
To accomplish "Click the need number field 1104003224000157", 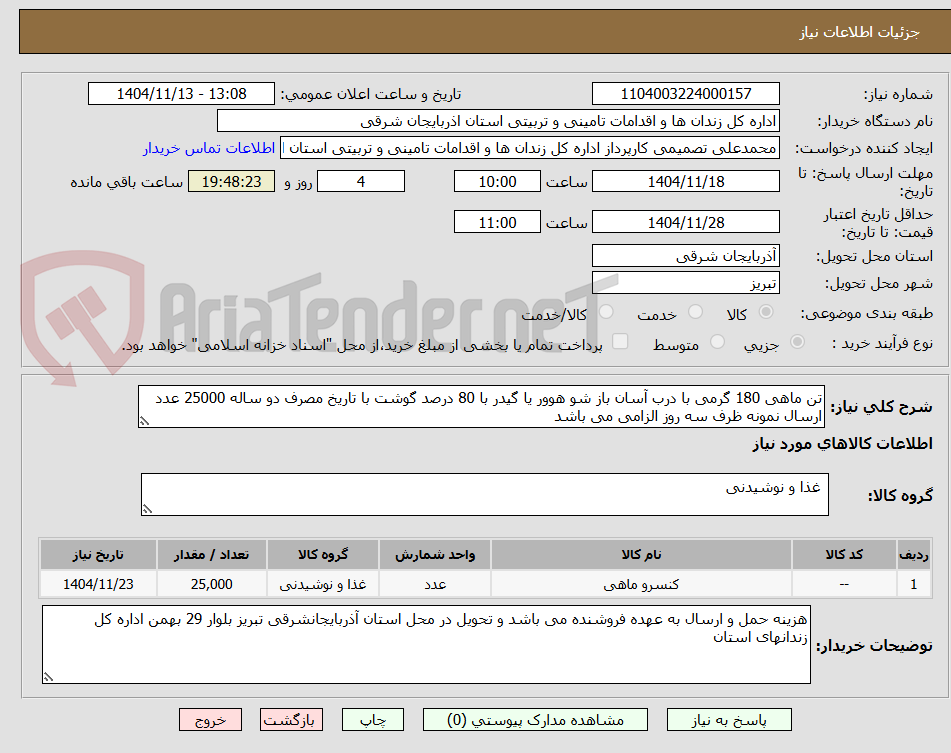I will coord(685,94).
